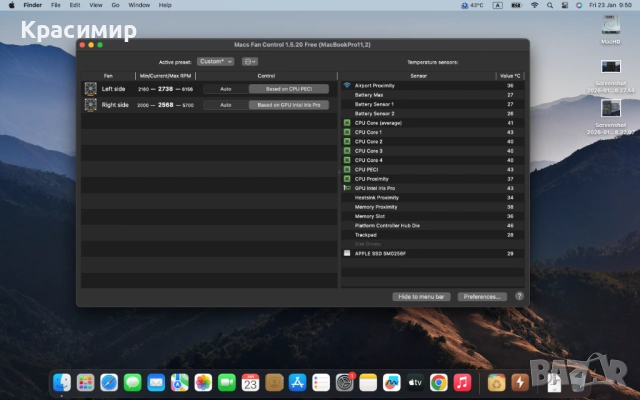The height and width of the screenshot is (400, 640).
Task: Click the Sensor column header
Action: pos(418,76)
